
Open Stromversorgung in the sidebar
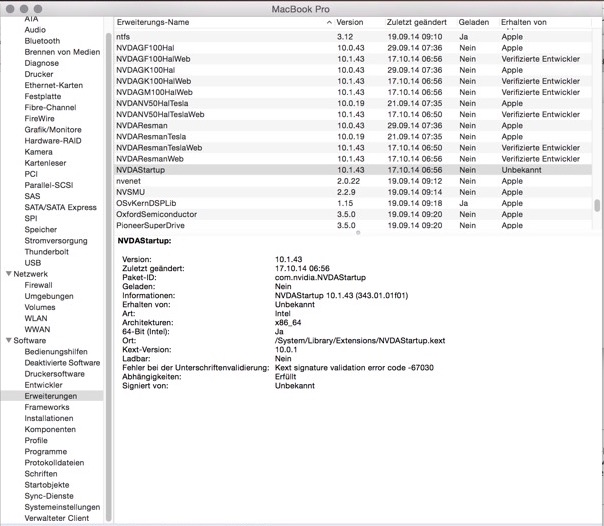[x=56, y=241]
